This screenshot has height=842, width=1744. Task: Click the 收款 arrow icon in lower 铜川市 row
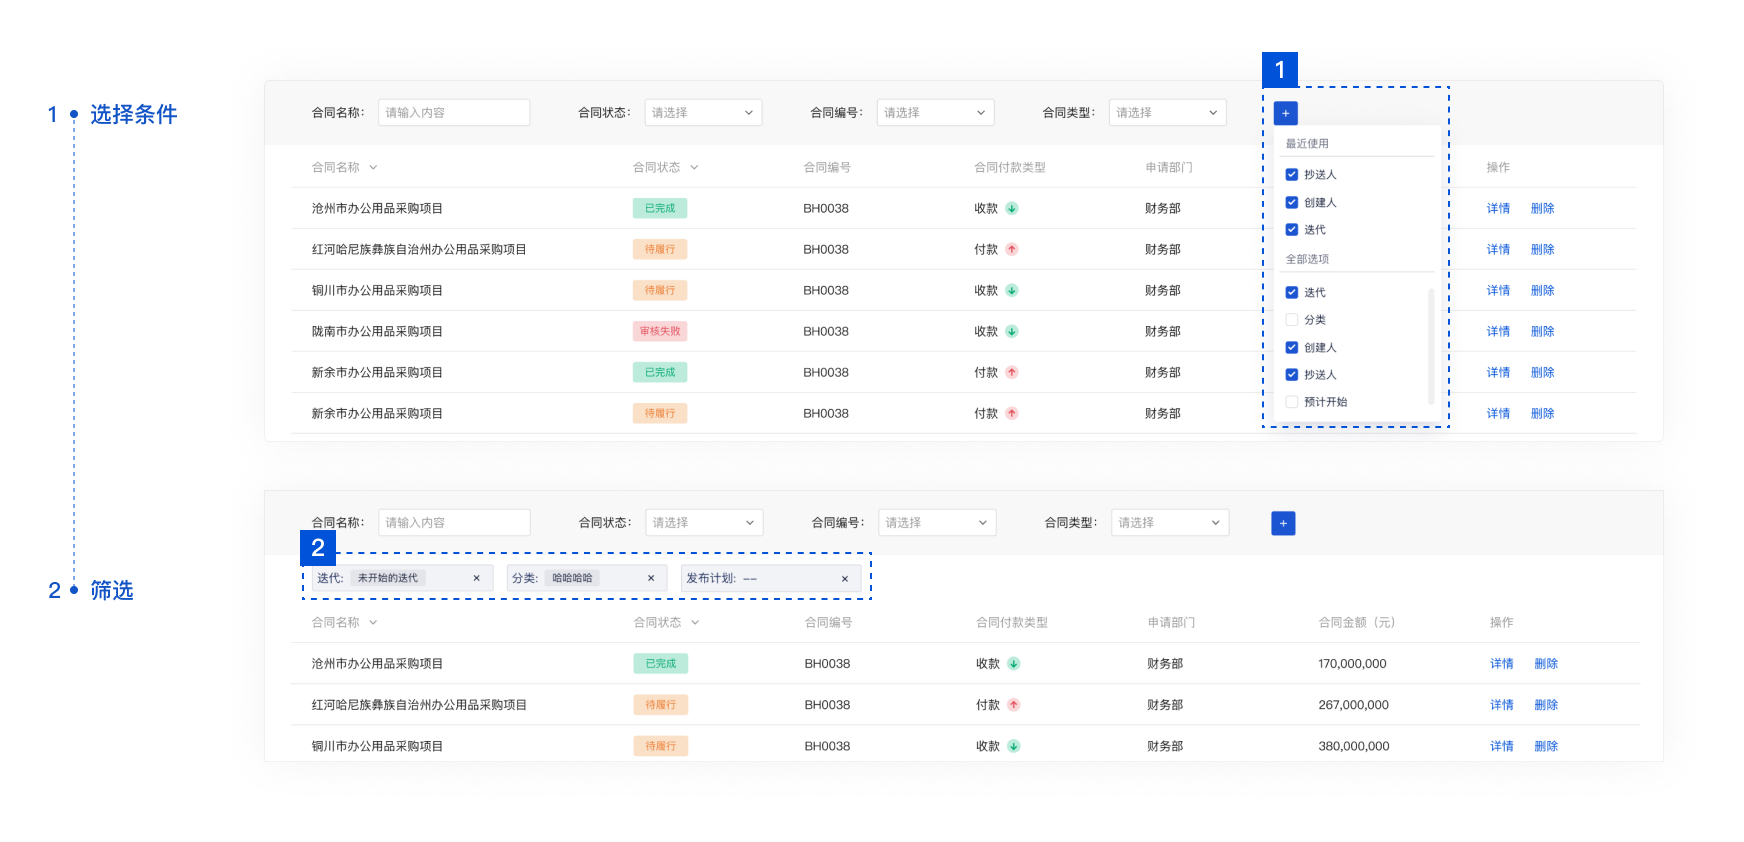pos(1014,746)
